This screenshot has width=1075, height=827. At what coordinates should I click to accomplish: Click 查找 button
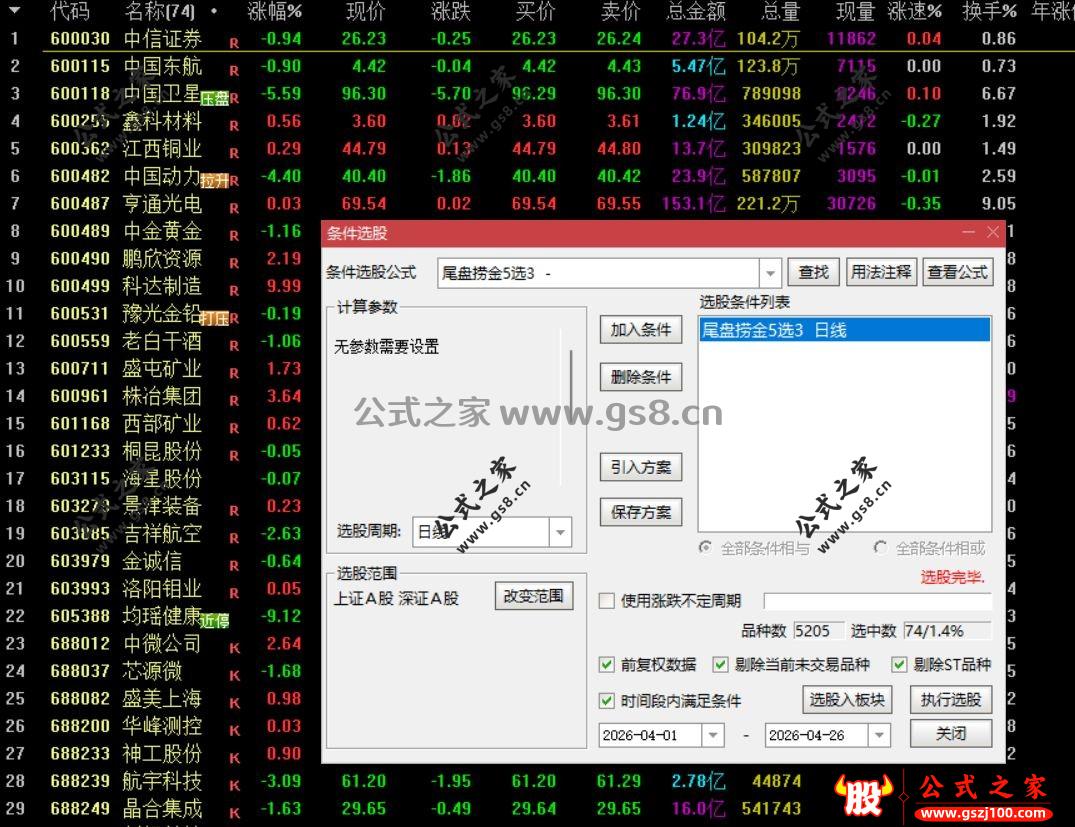pyautogui.click(x=814, y=272)
